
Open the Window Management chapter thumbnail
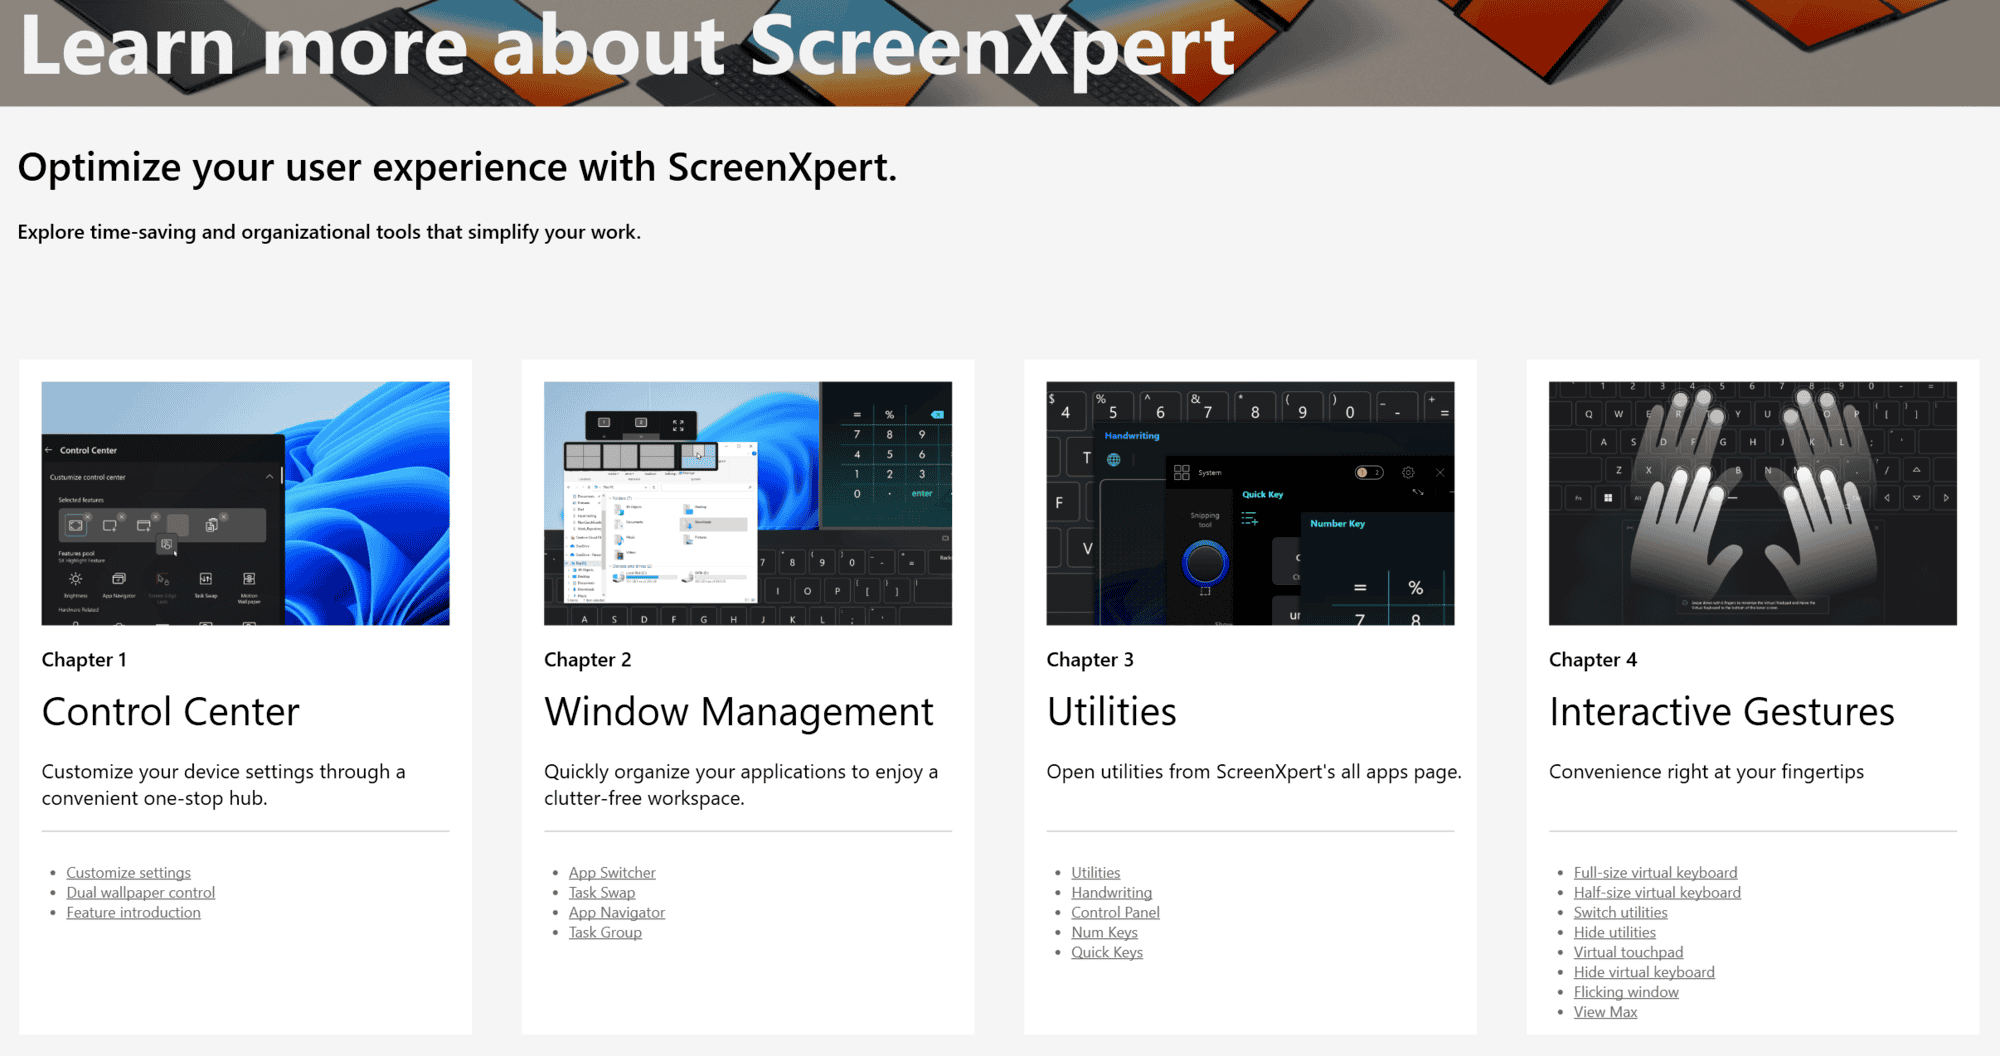coord(747,503)
